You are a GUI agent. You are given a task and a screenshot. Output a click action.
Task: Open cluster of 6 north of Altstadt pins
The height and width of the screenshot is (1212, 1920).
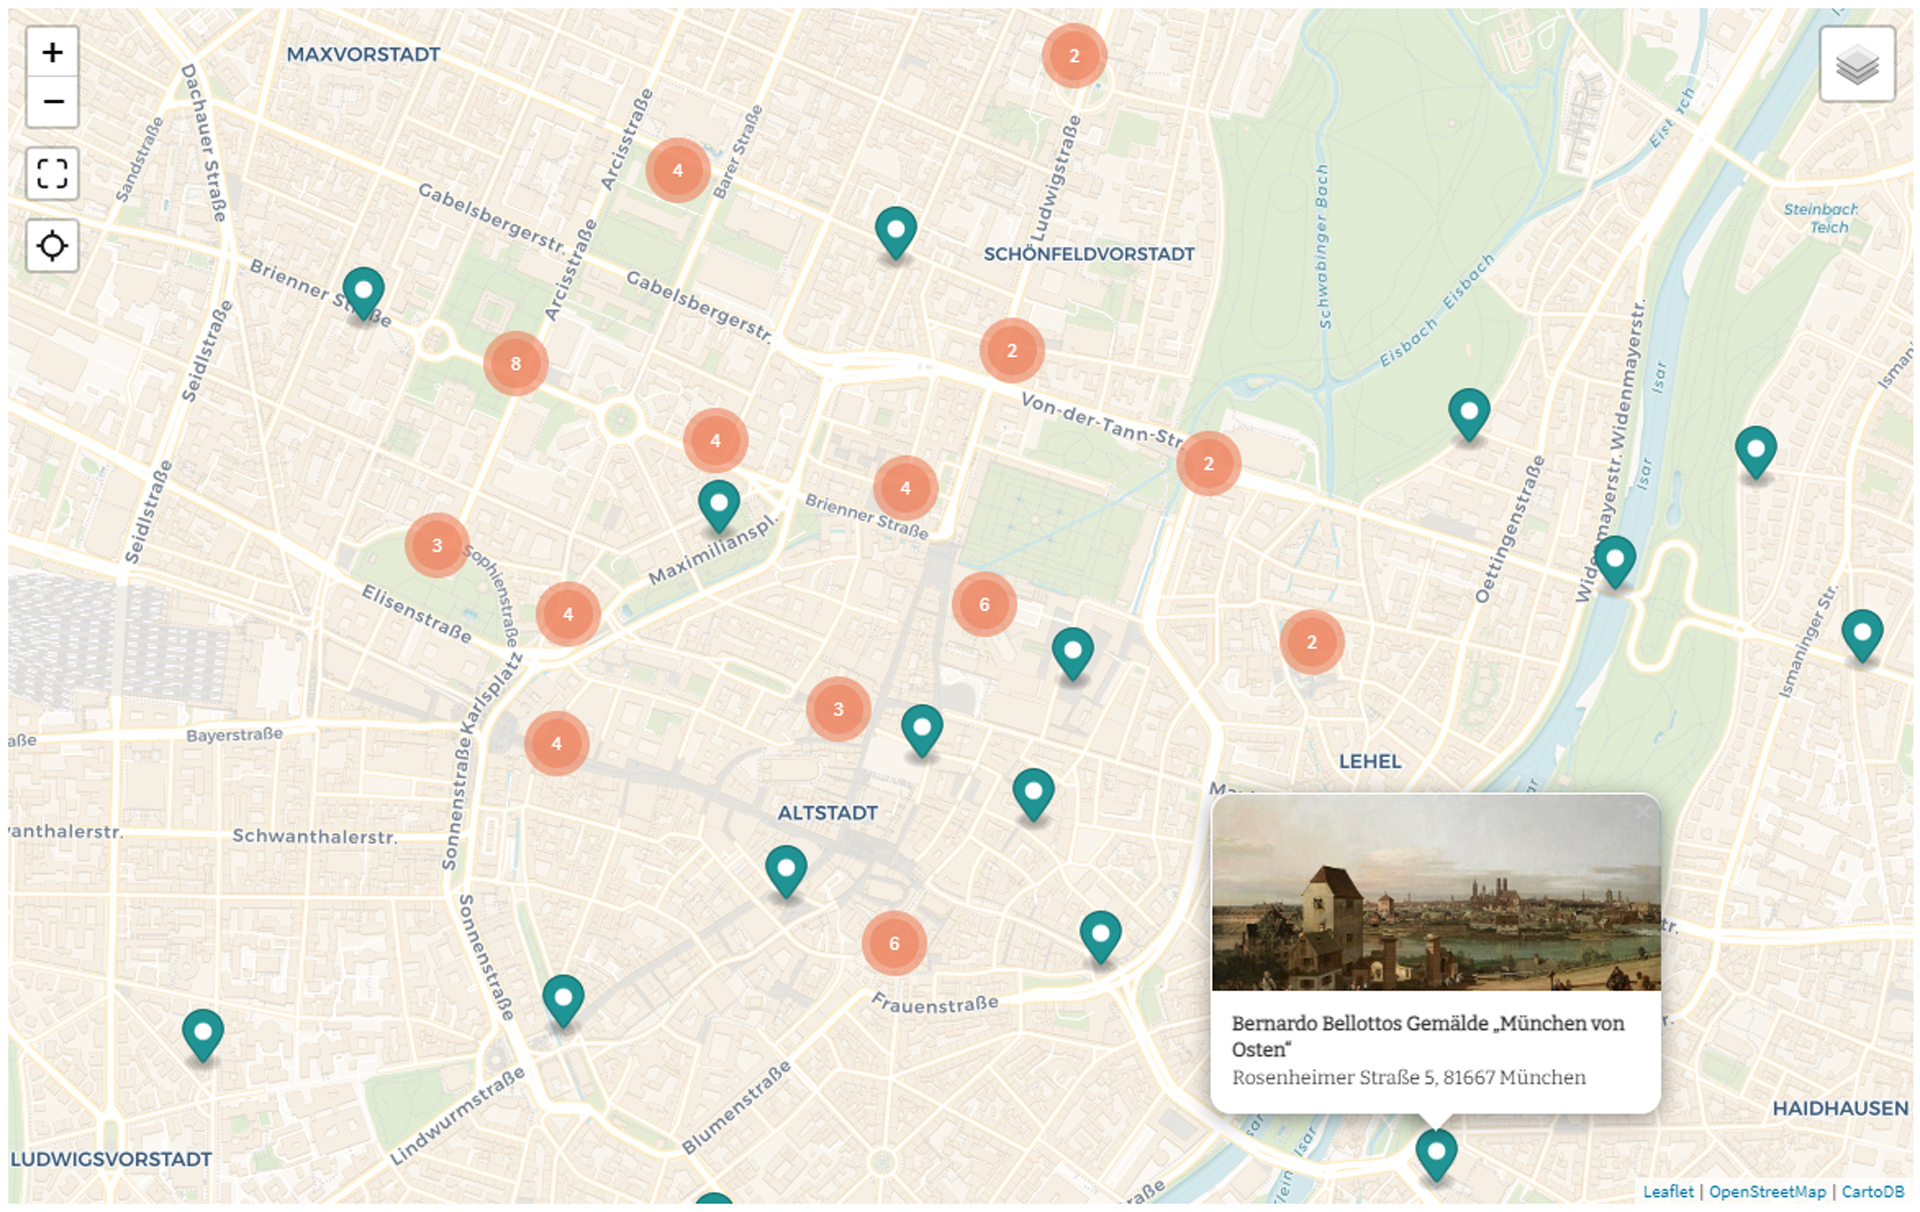click(984, 605)
